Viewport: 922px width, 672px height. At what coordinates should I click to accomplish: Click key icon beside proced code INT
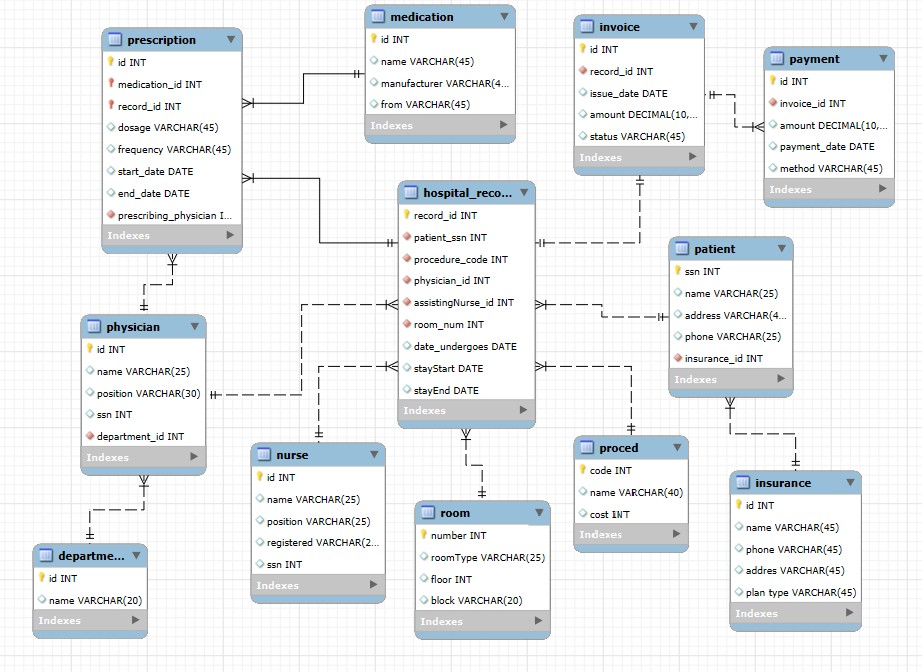[583, 469]
